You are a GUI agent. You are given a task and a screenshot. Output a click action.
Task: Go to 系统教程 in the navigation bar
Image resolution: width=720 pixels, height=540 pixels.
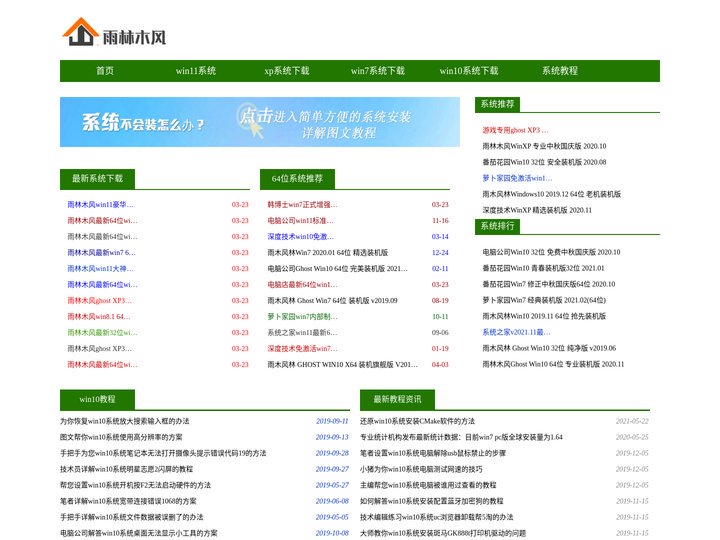tap(559, 71)
